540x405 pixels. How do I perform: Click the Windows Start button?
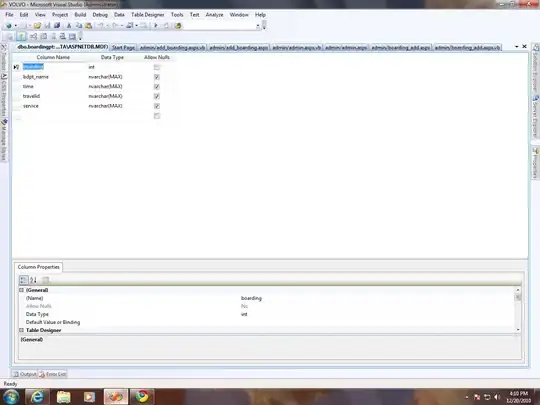[x=11, y=397]
